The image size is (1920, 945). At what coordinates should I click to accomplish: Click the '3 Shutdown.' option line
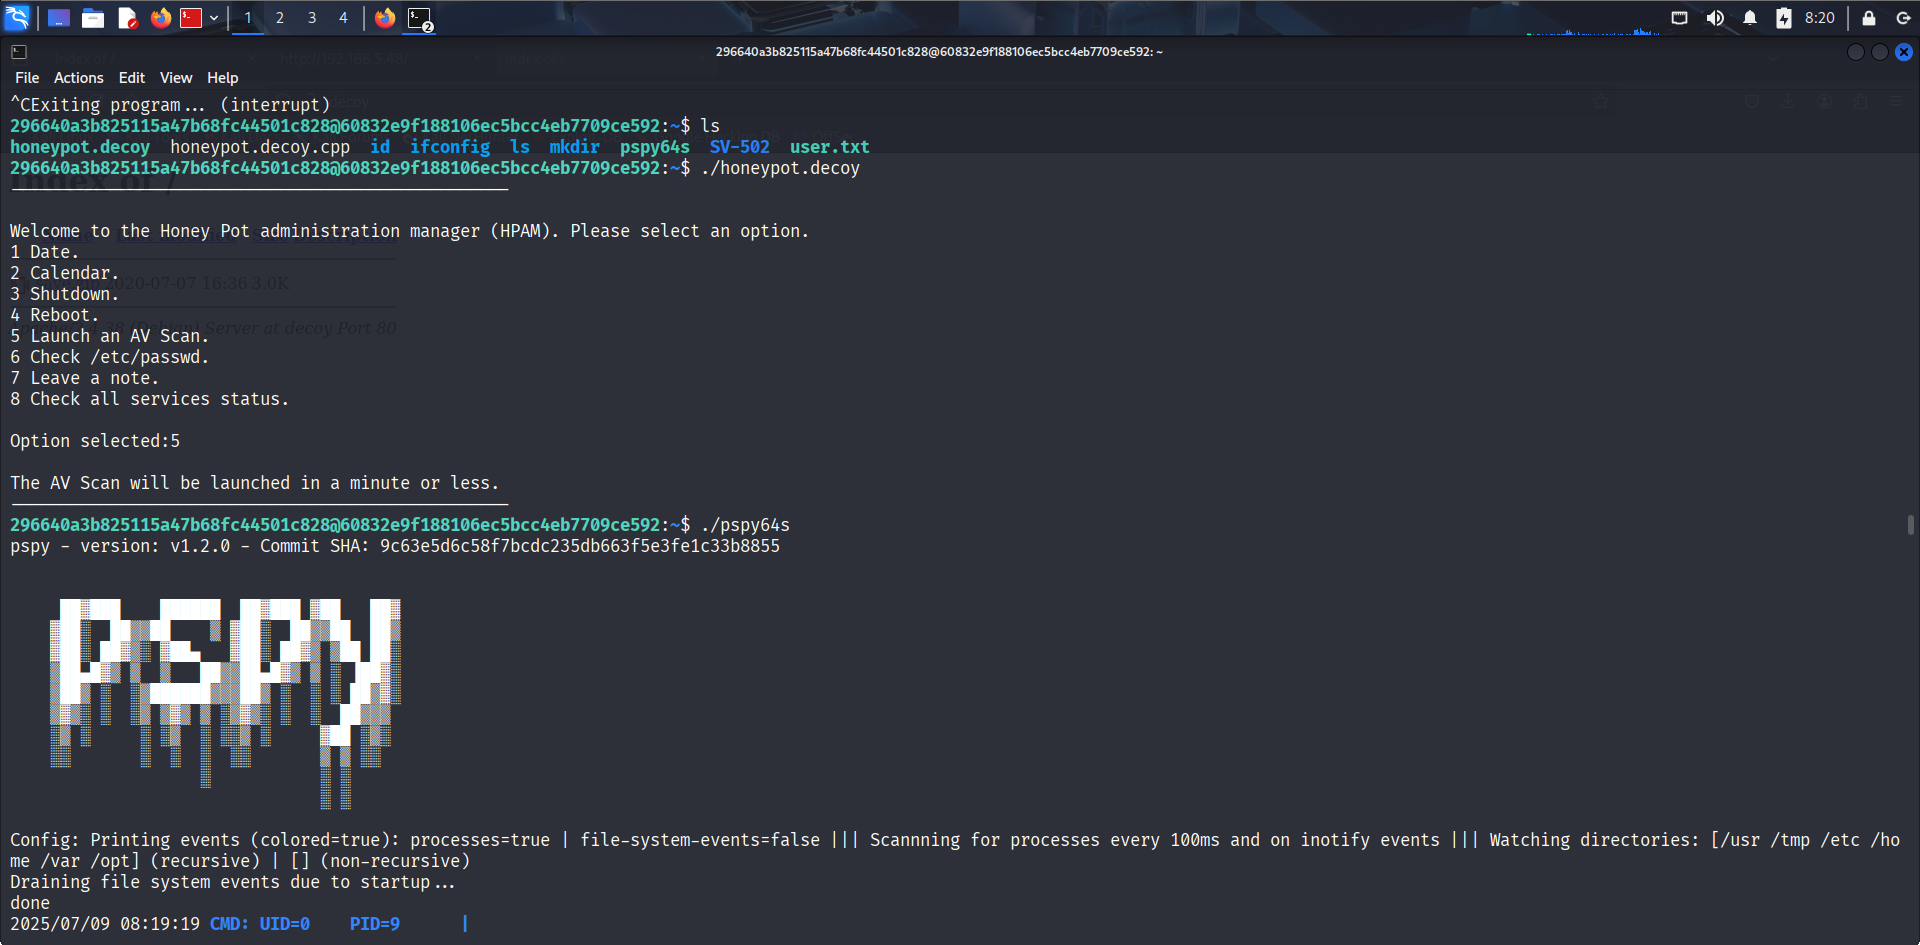(x=65, y=294)
